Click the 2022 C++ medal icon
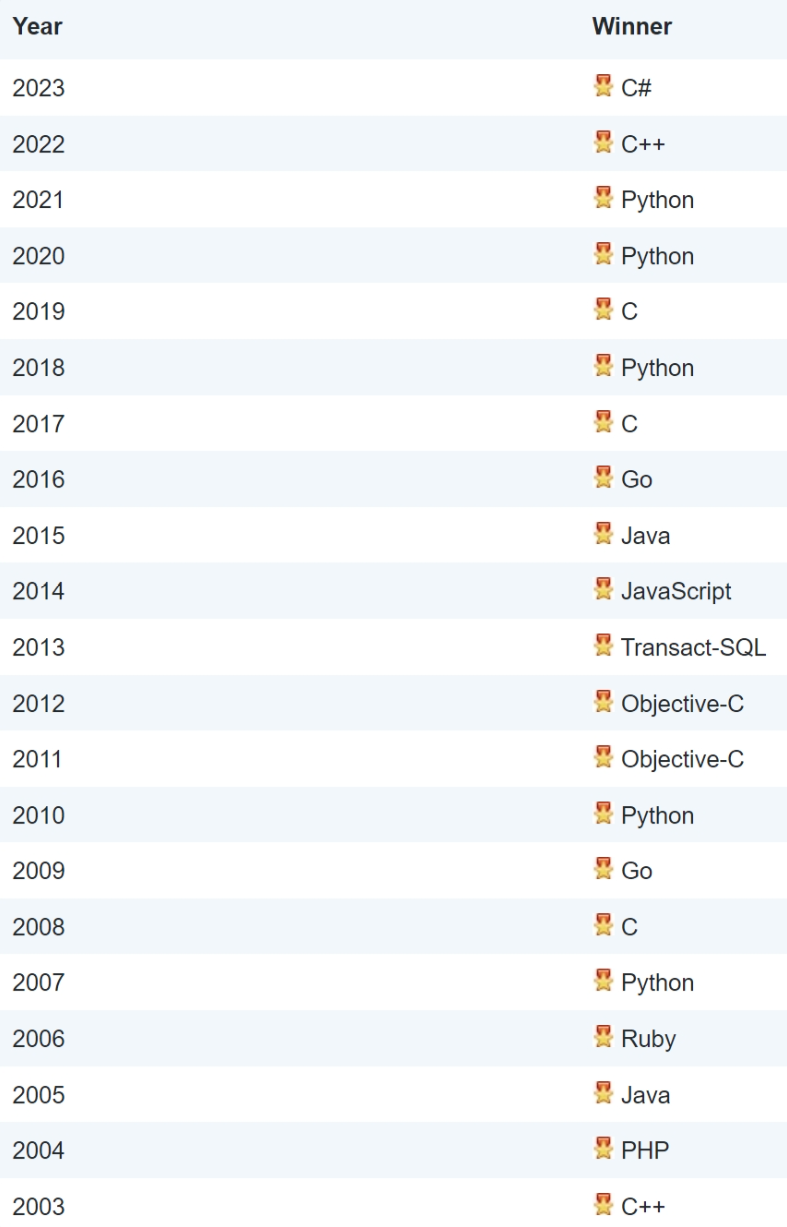The width and height of the screenshot is (787, 1227). point(603,143)
